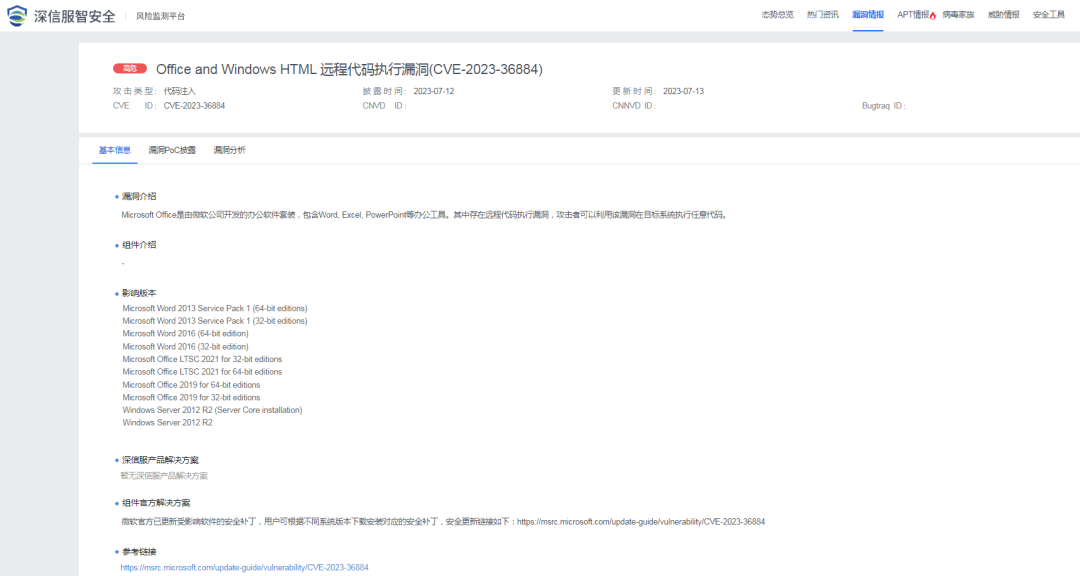Open the 态势总览 menu item

(x=777, y=14)
